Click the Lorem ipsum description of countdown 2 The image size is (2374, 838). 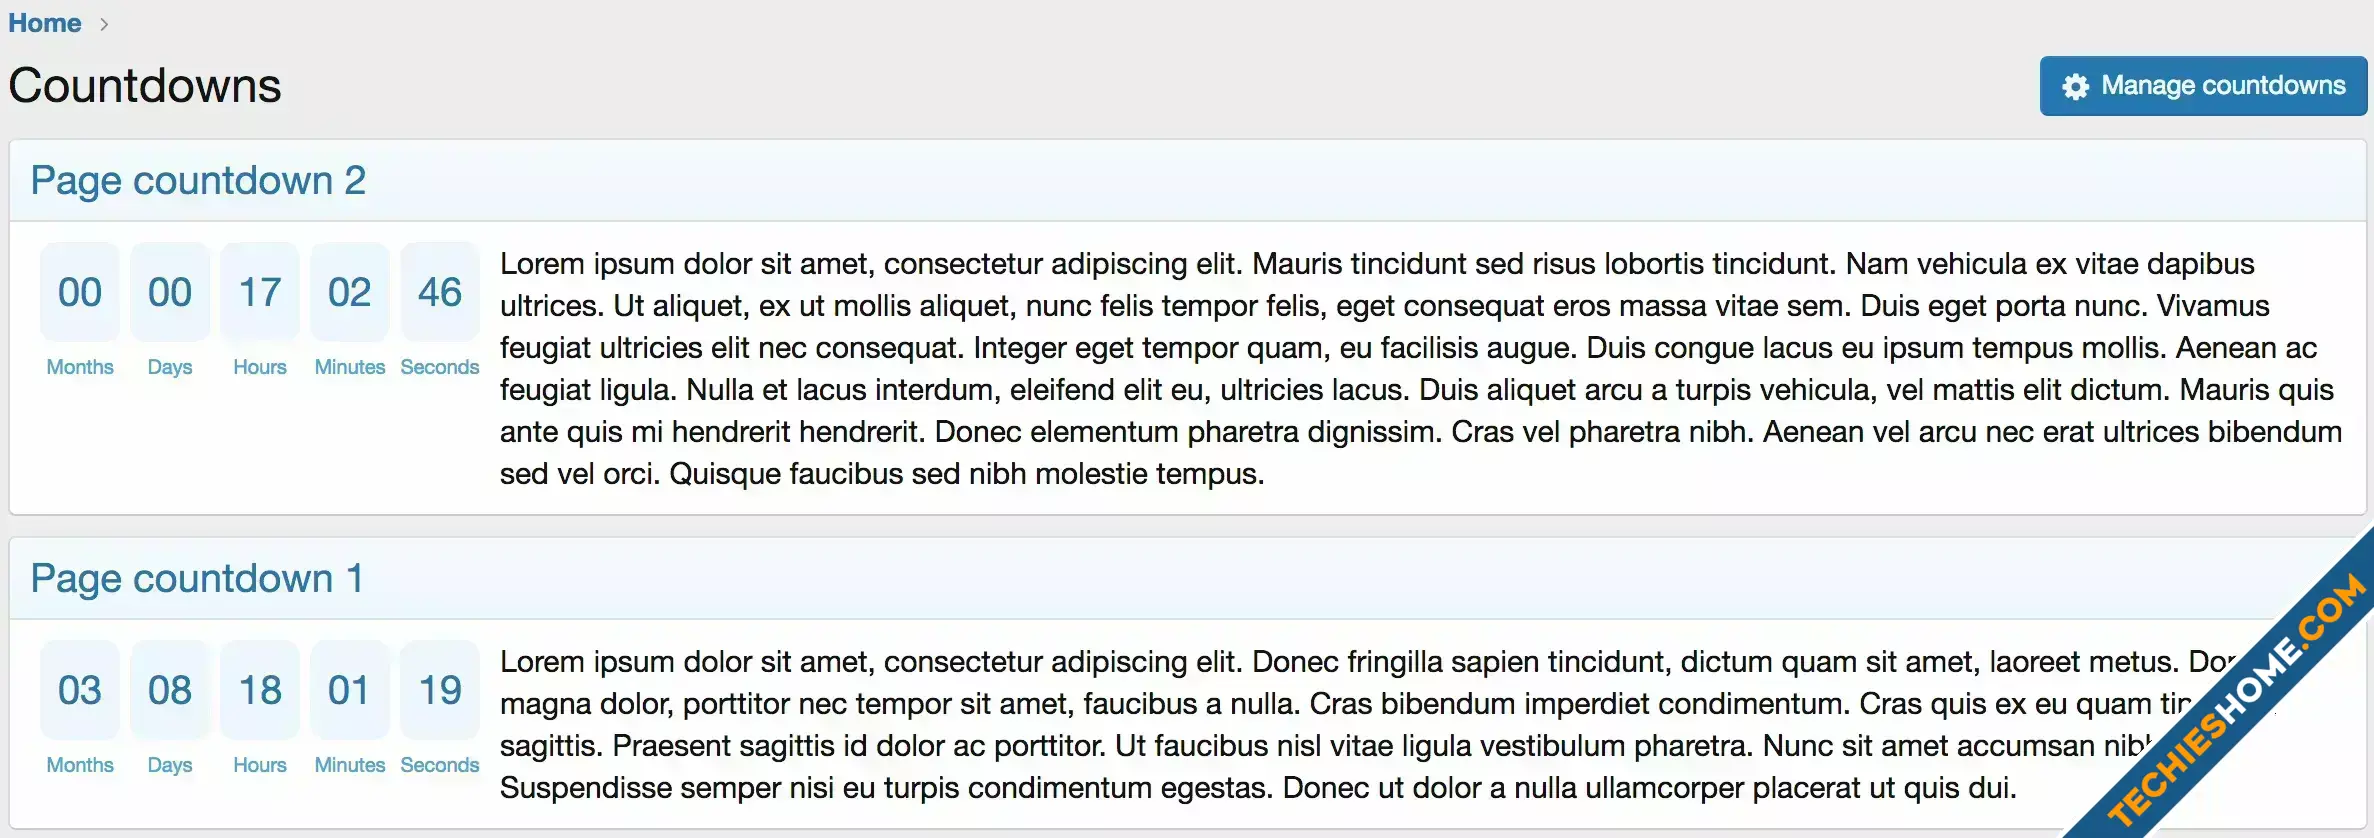coord(1420,369)
